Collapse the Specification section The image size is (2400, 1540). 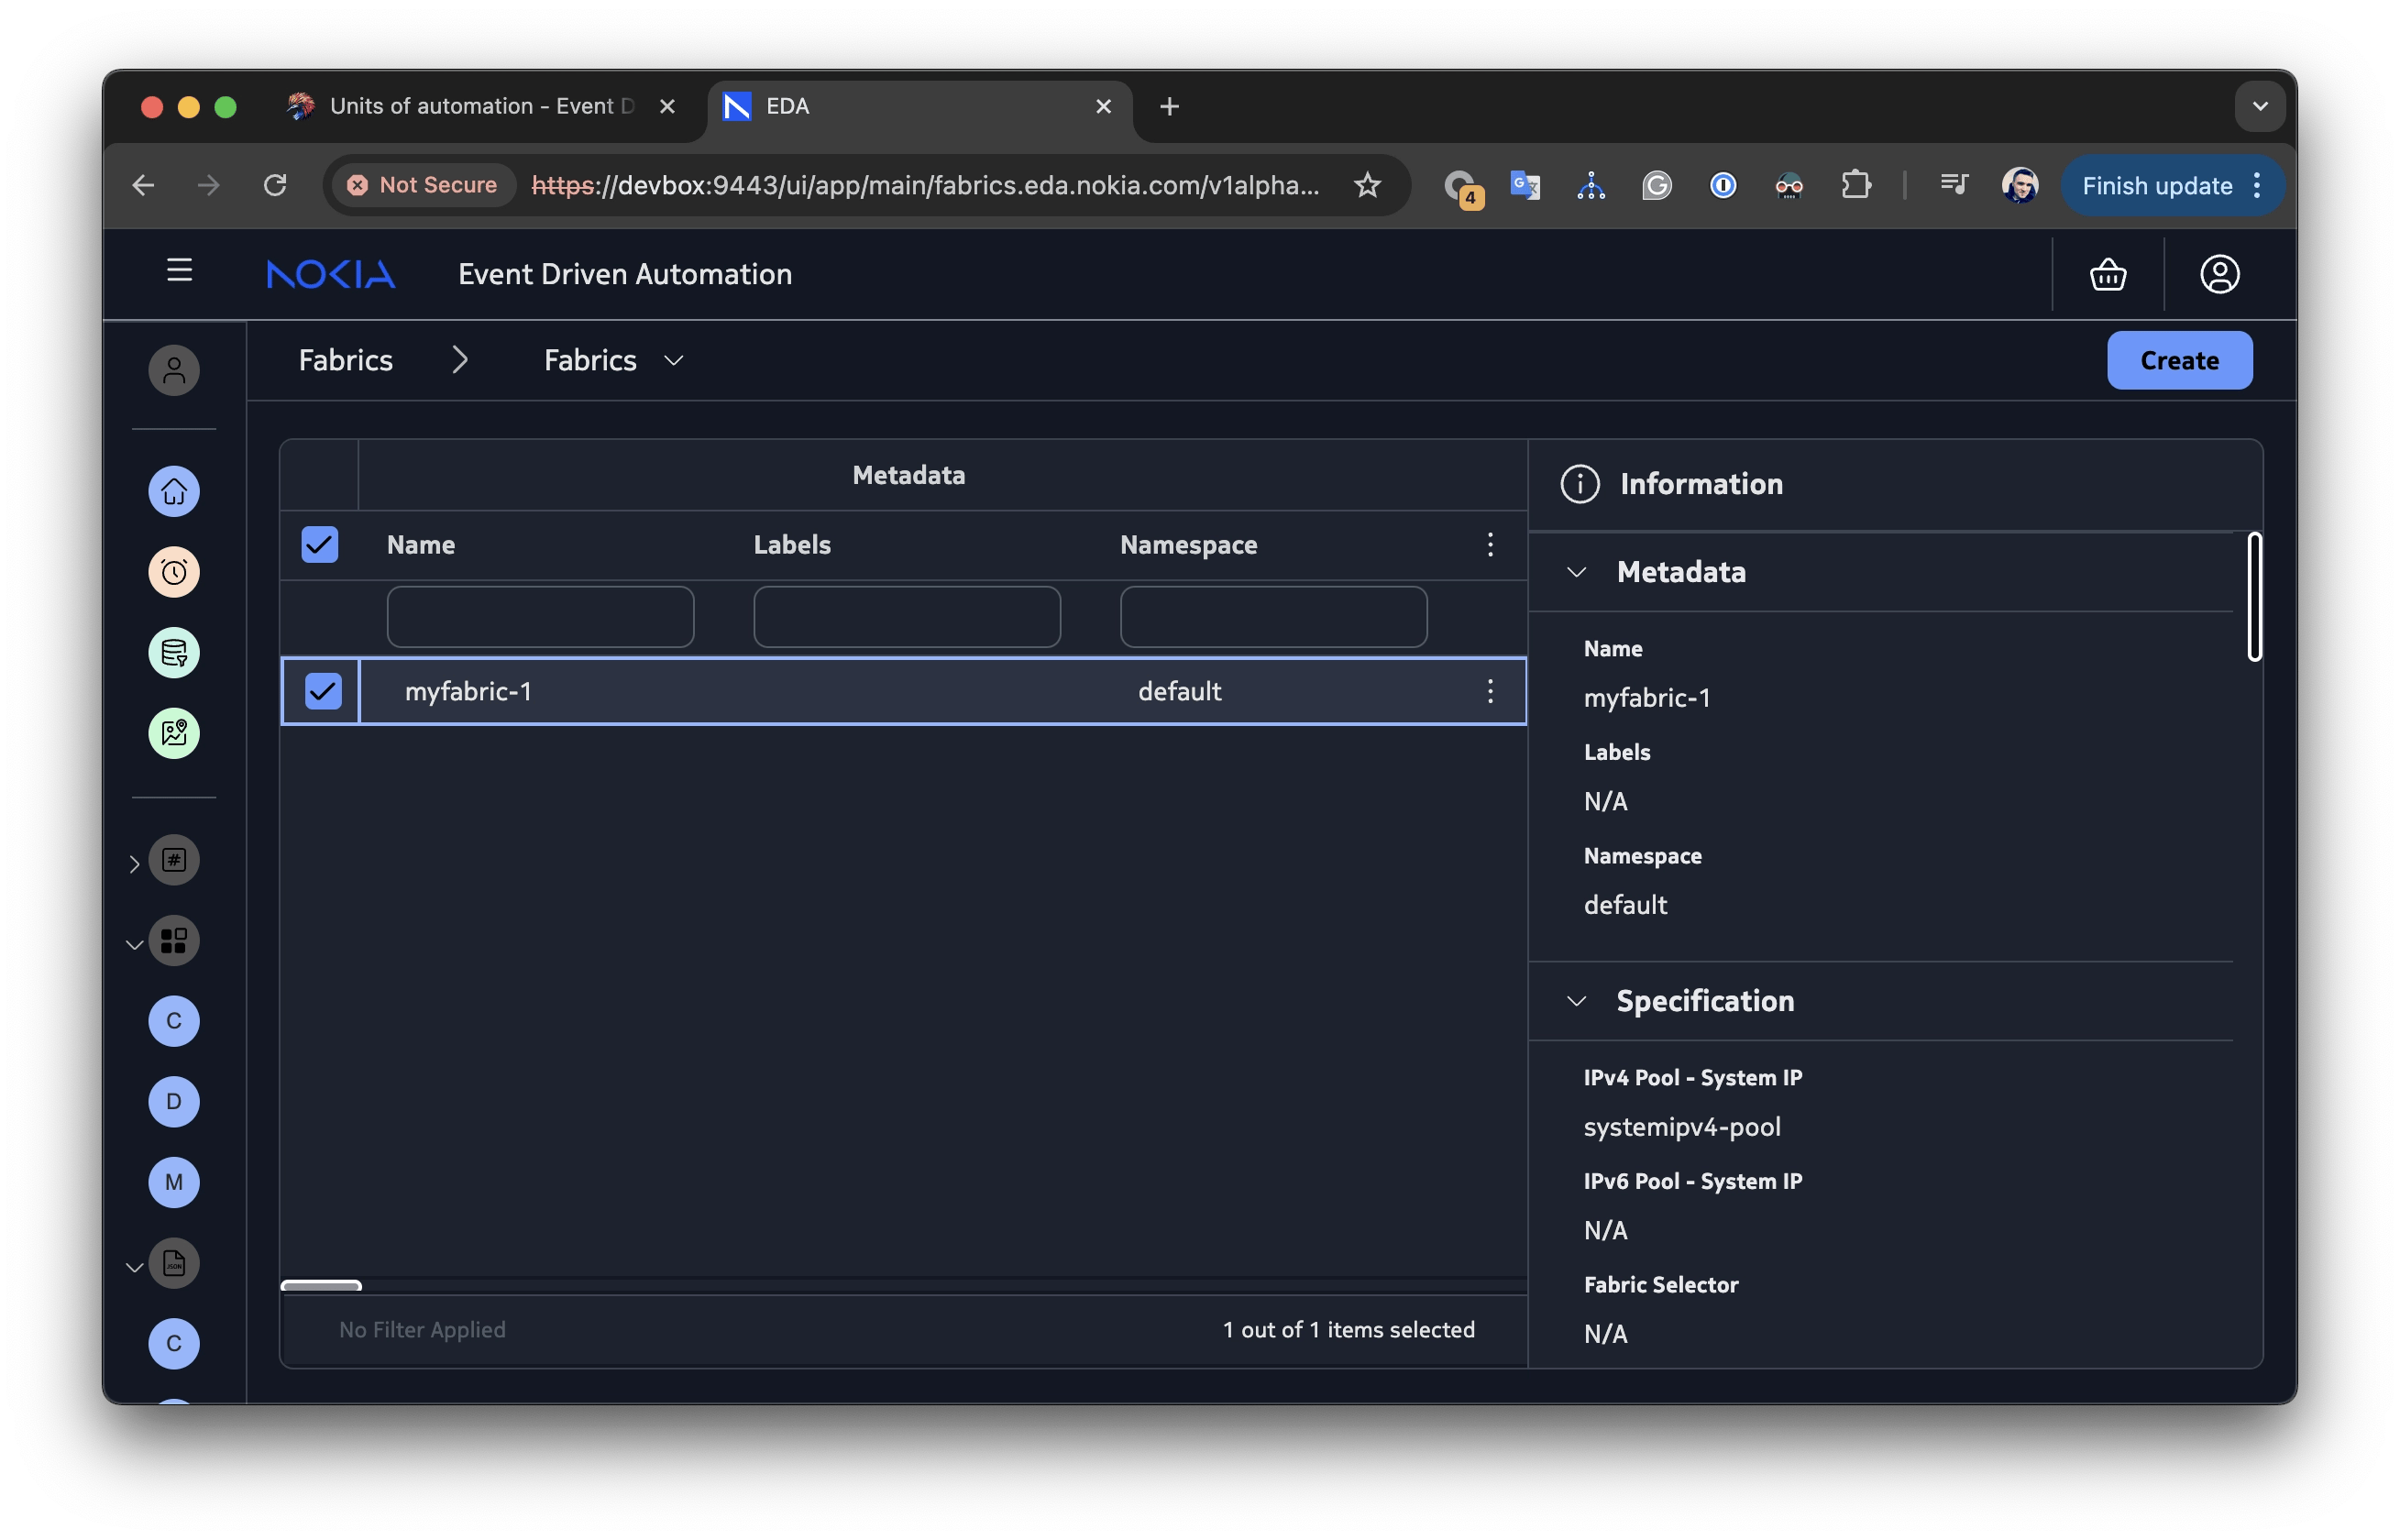[x=1577, y=1001]
